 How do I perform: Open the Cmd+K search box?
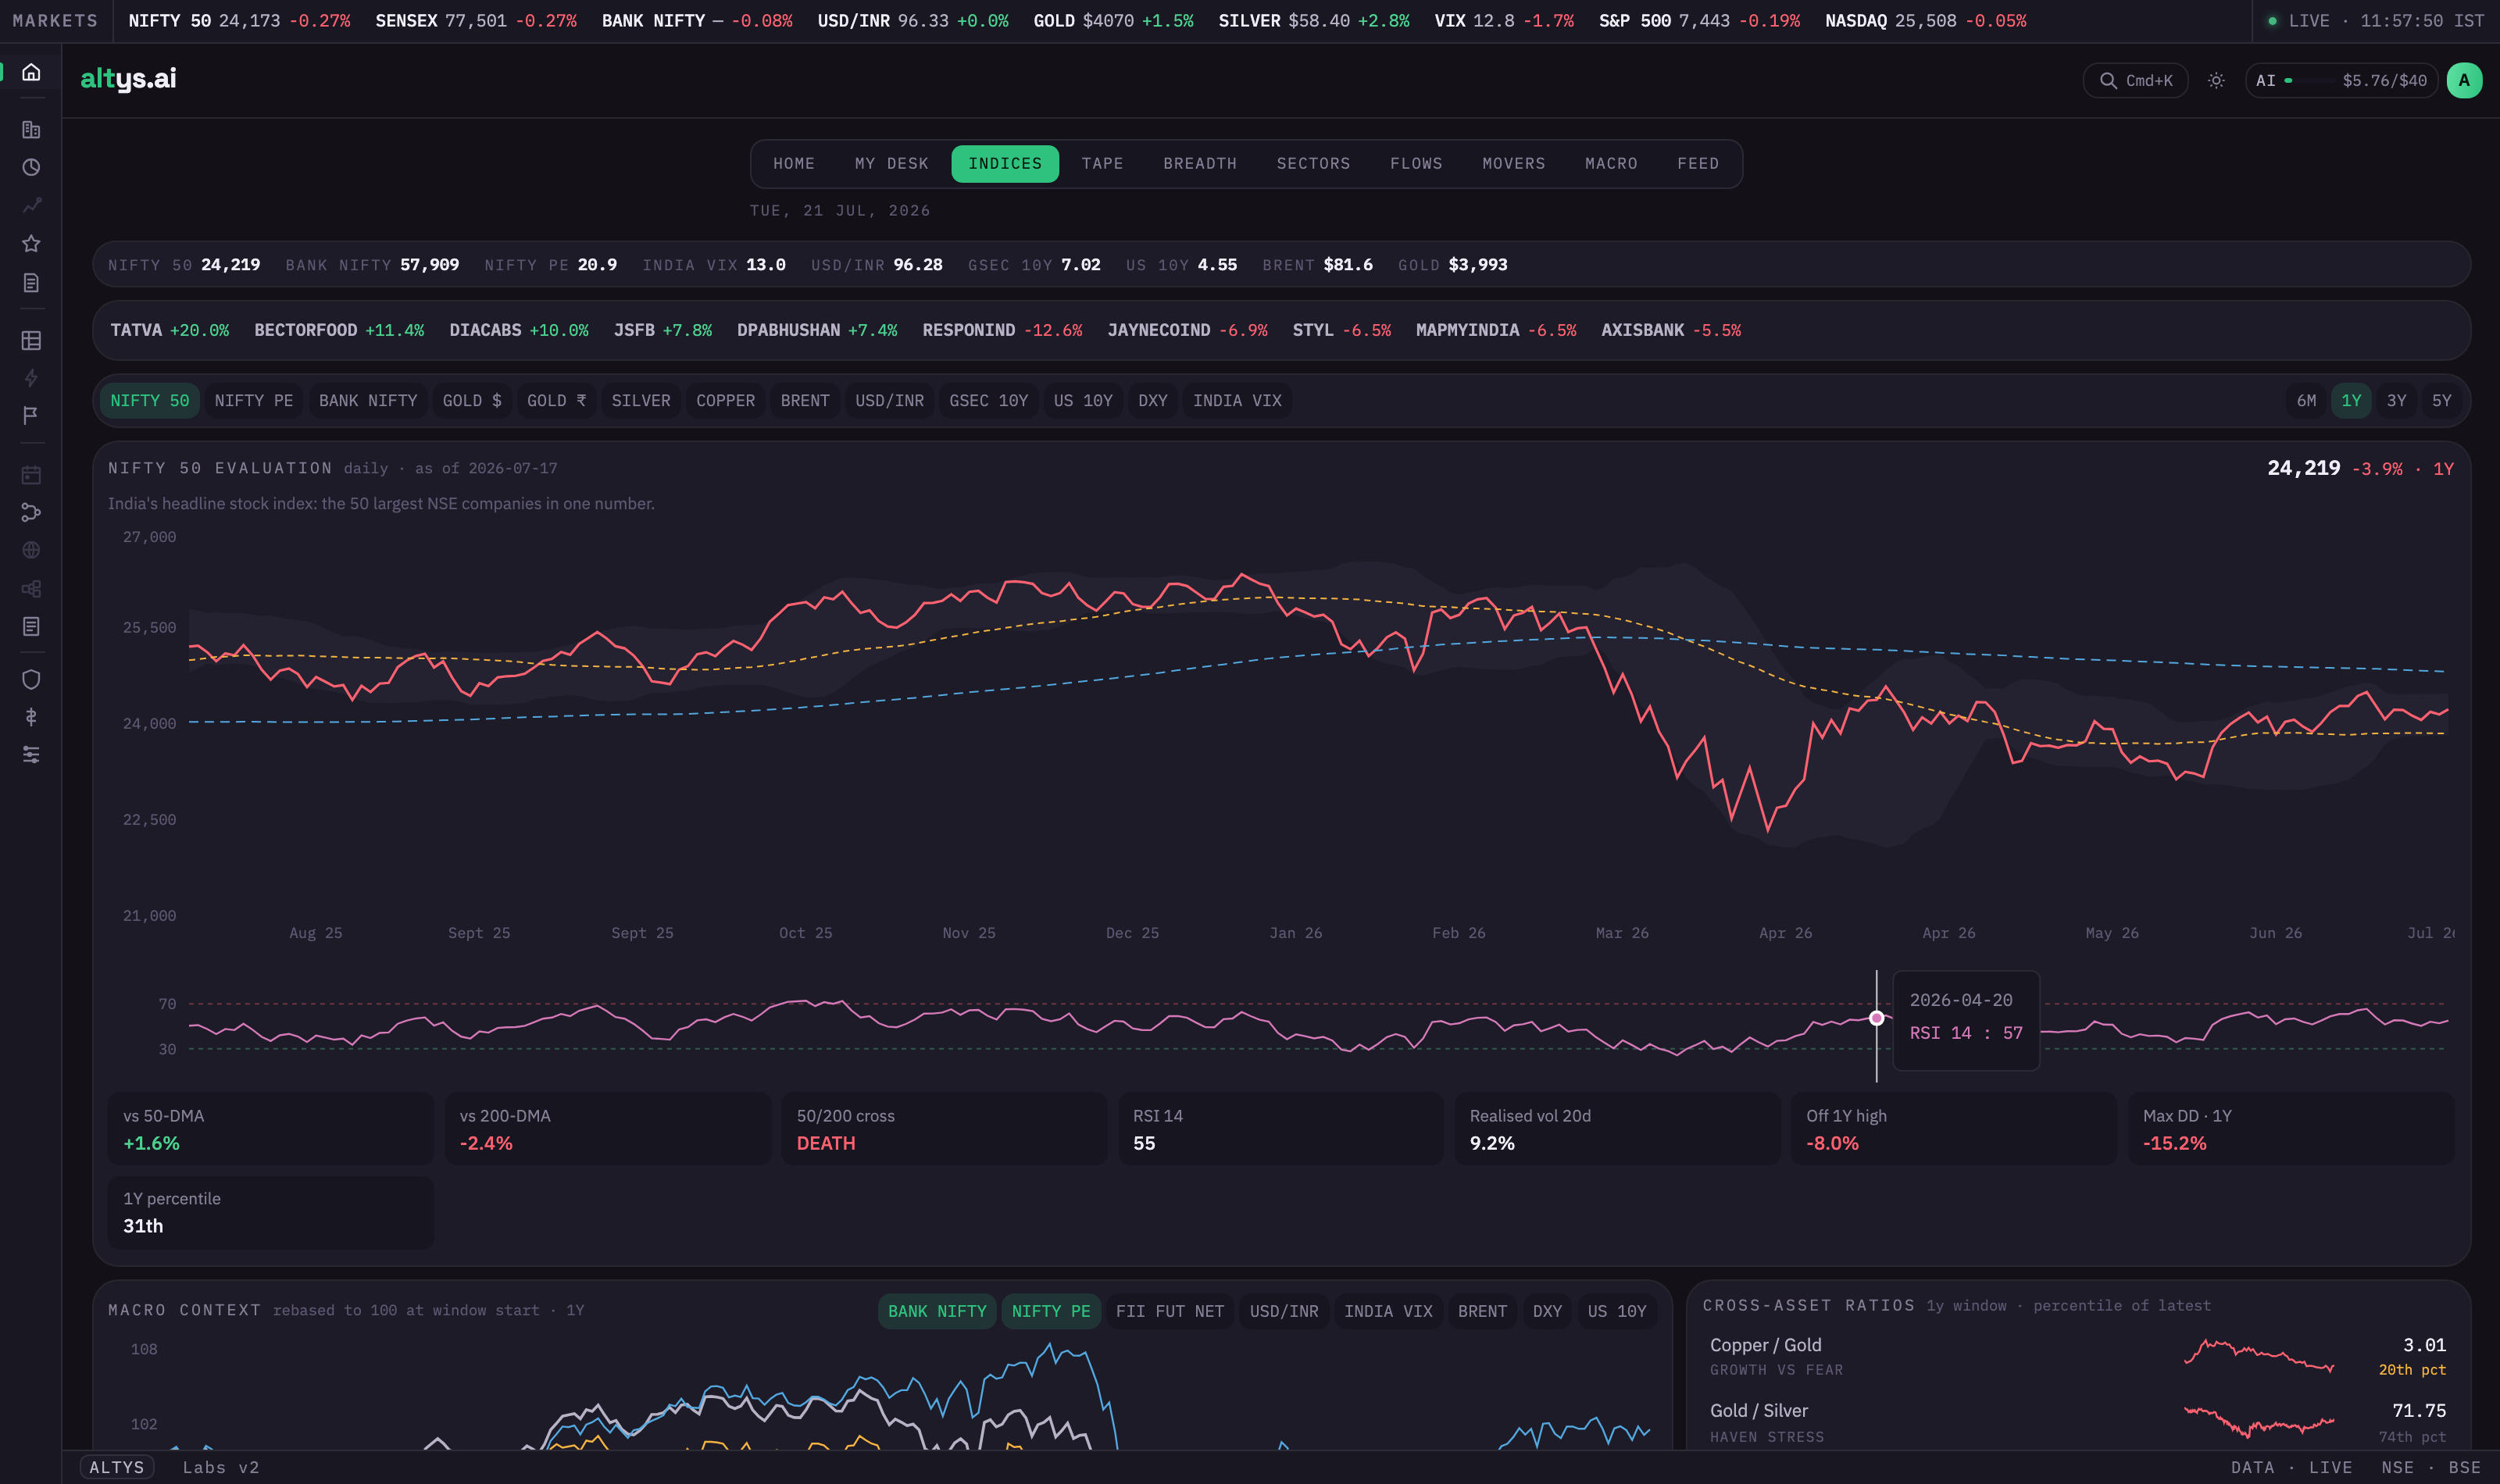[2135, 81]
